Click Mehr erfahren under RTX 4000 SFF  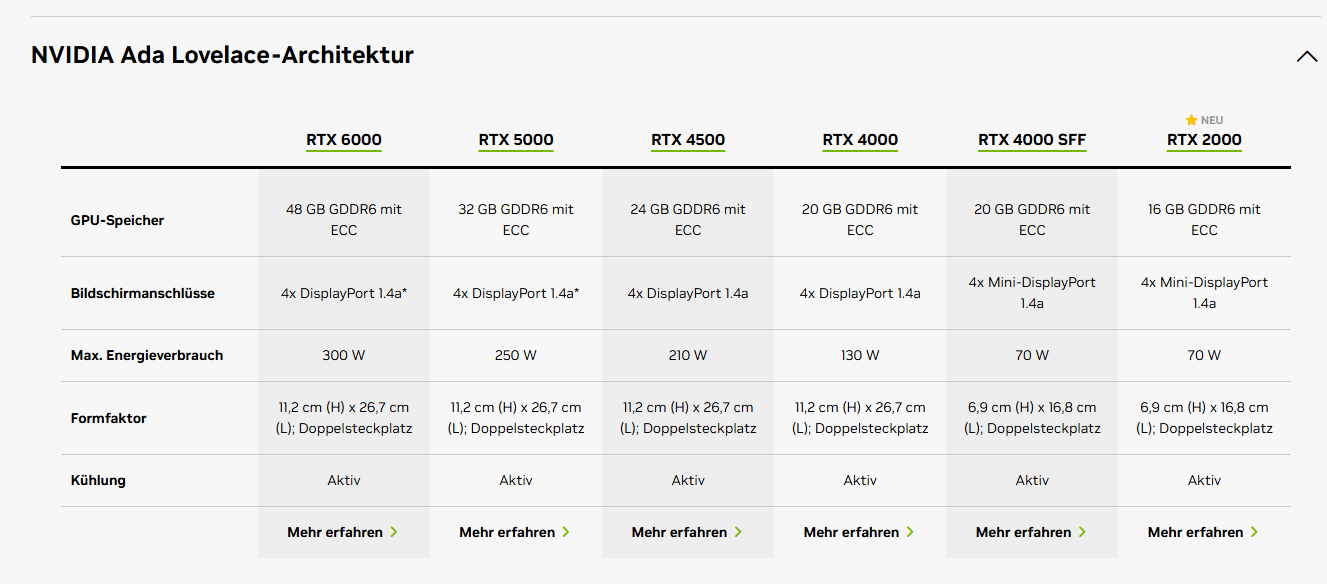click(1031, 532)
